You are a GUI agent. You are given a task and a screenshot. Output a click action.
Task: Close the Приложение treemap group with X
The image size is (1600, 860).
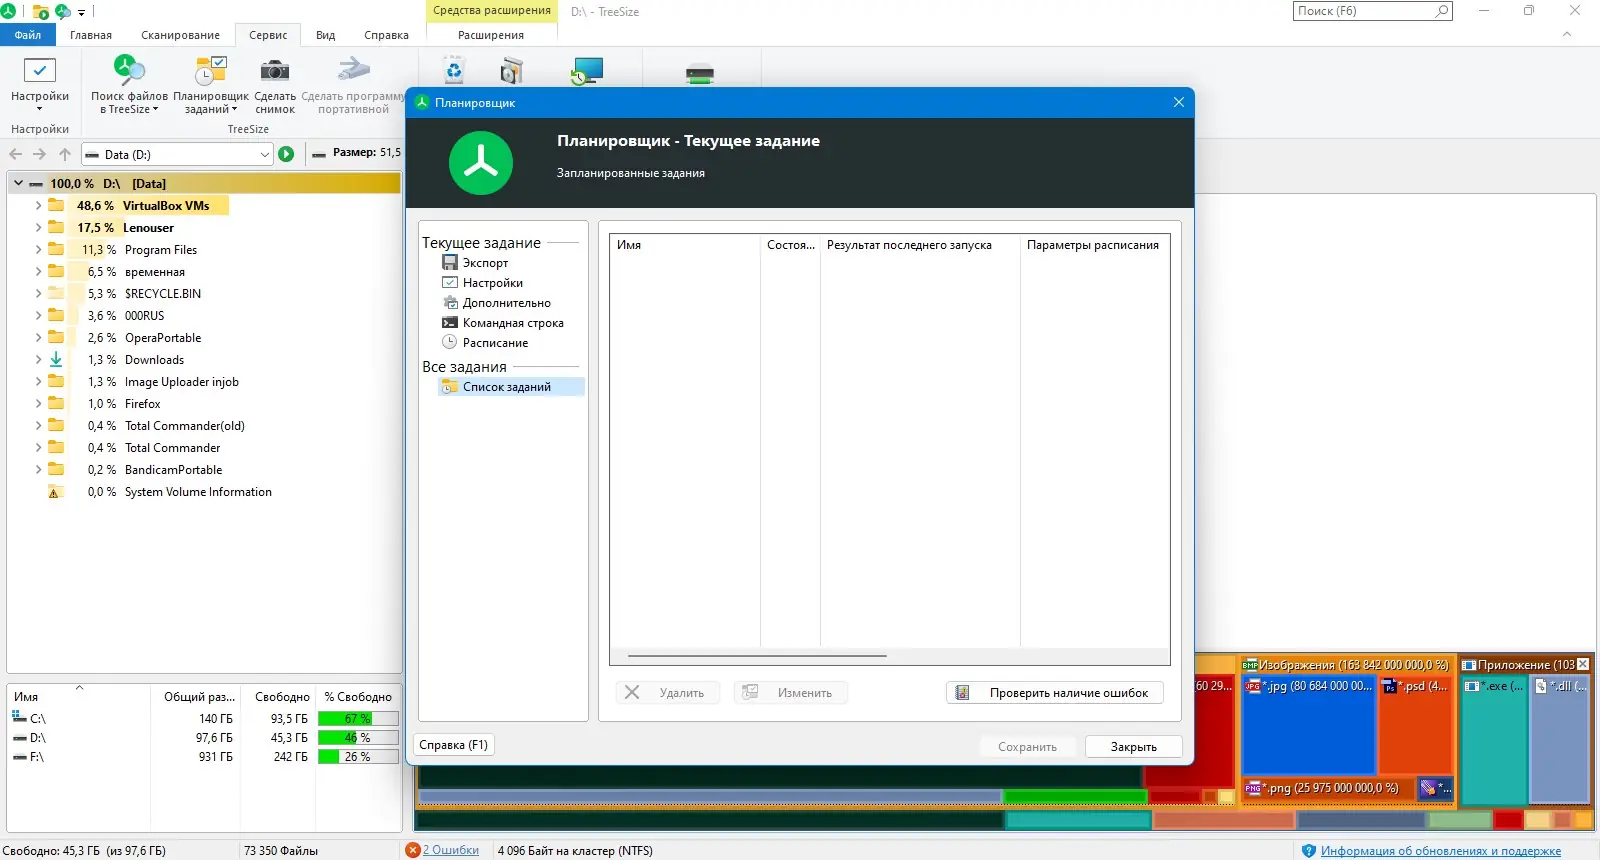tap(1583, 664)
